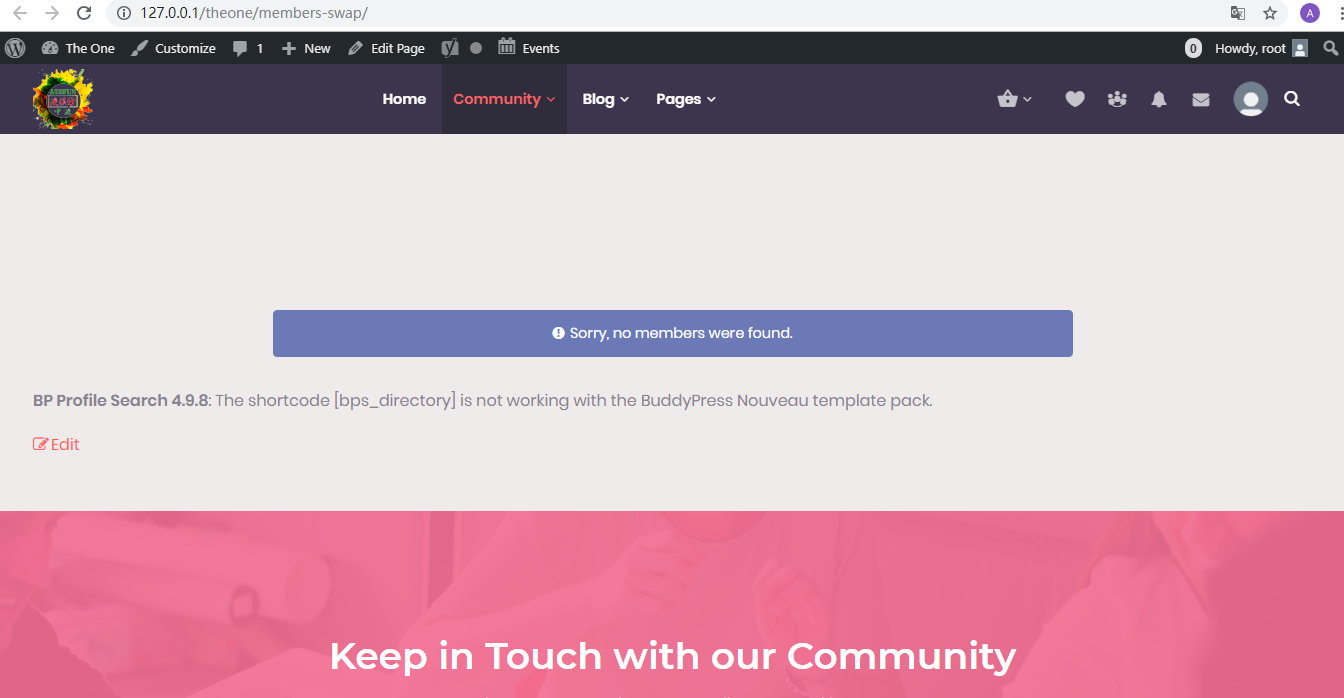Expand the Community dropdown menu

(x=504, y=99)
